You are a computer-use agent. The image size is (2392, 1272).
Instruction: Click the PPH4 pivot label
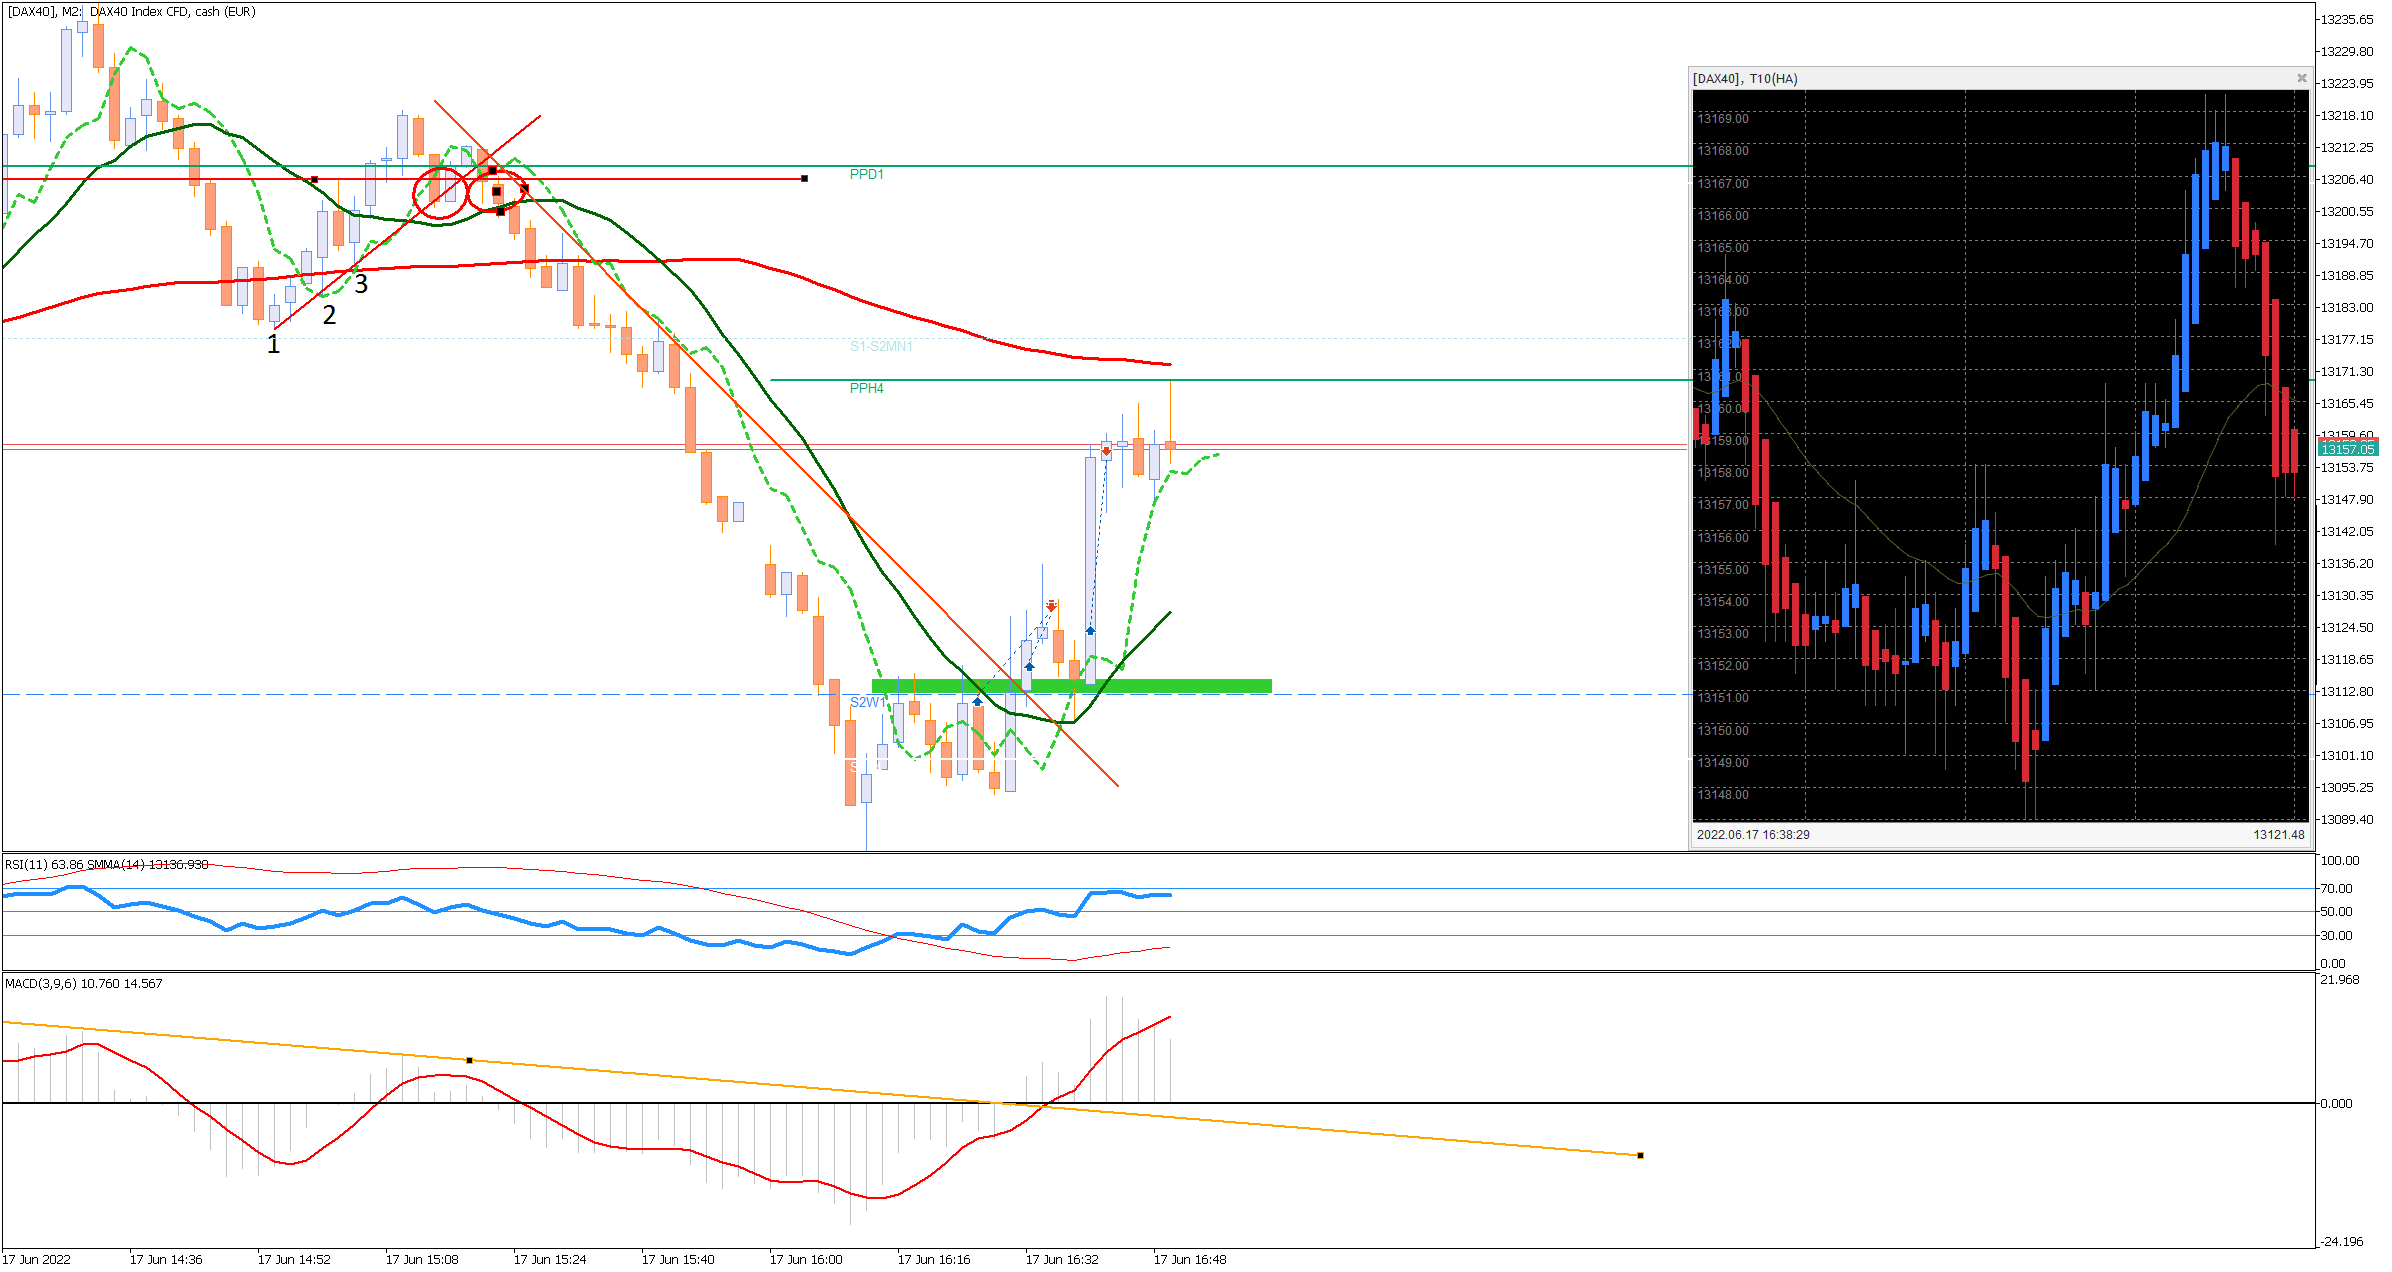click(x=866, y=388)
